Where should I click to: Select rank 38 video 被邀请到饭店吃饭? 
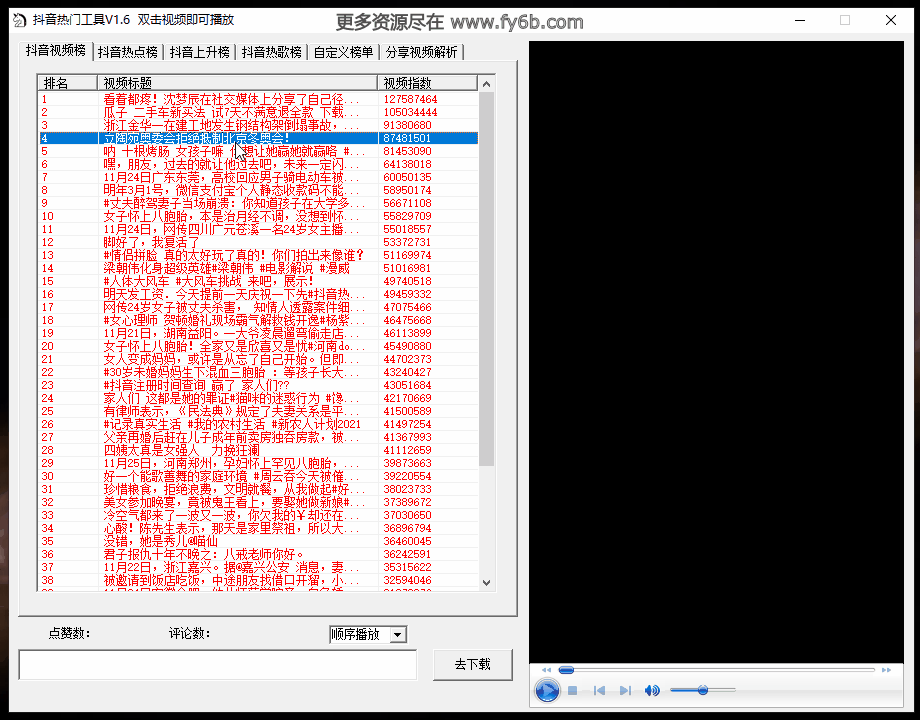(x=259, y=580)
